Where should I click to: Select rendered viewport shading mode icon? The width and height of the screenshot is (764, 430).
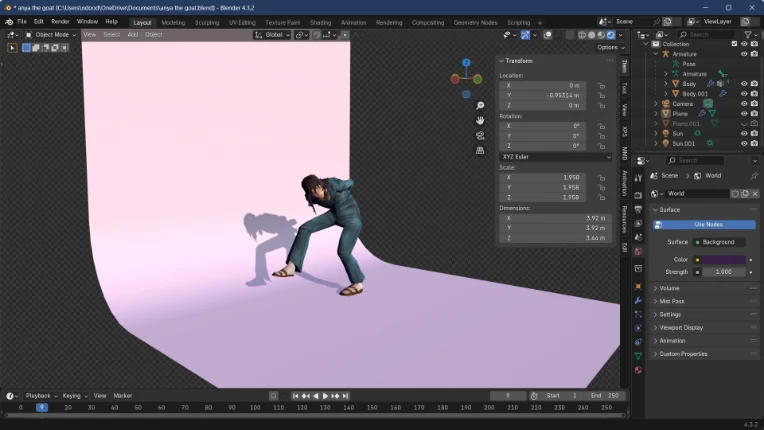pos(611,35)
